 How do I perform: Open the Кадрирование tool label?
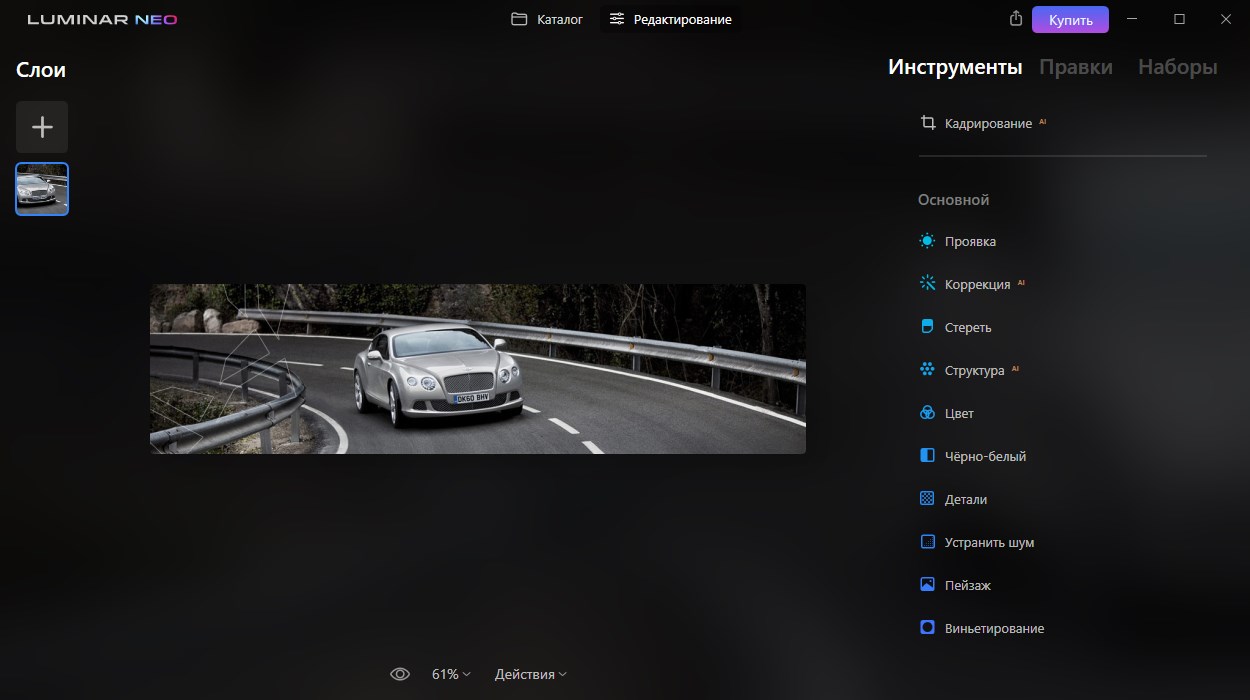tap(988, 124)
